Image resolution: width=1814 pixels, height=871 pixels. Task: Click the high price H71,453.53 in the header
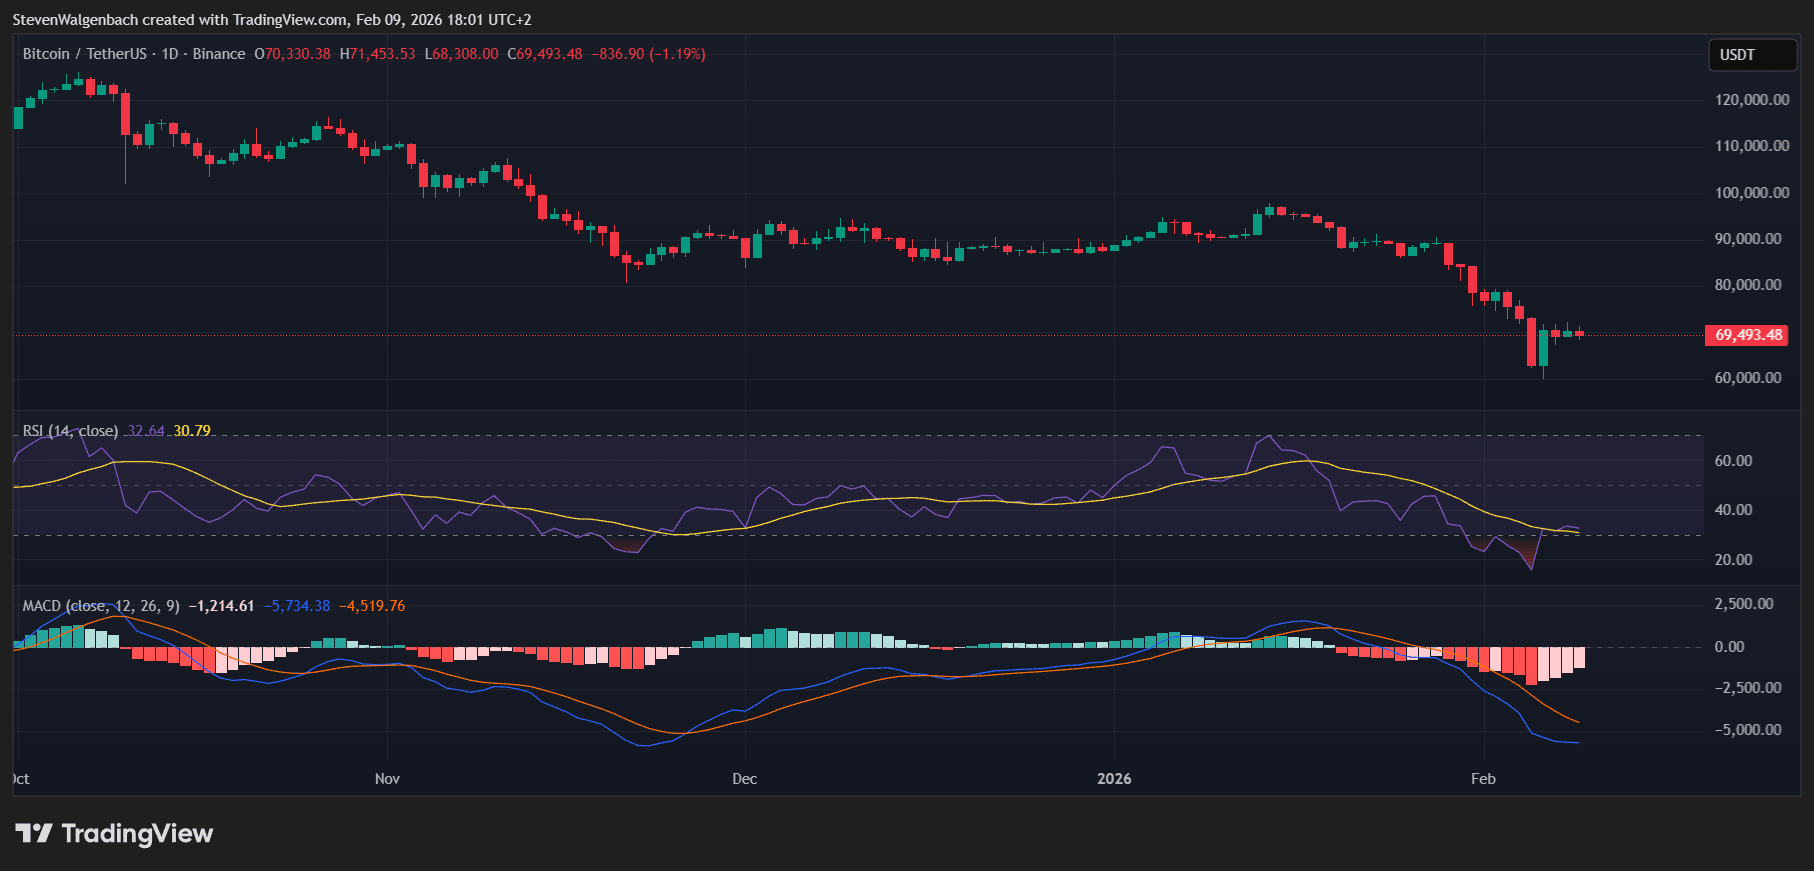[377, 54]
